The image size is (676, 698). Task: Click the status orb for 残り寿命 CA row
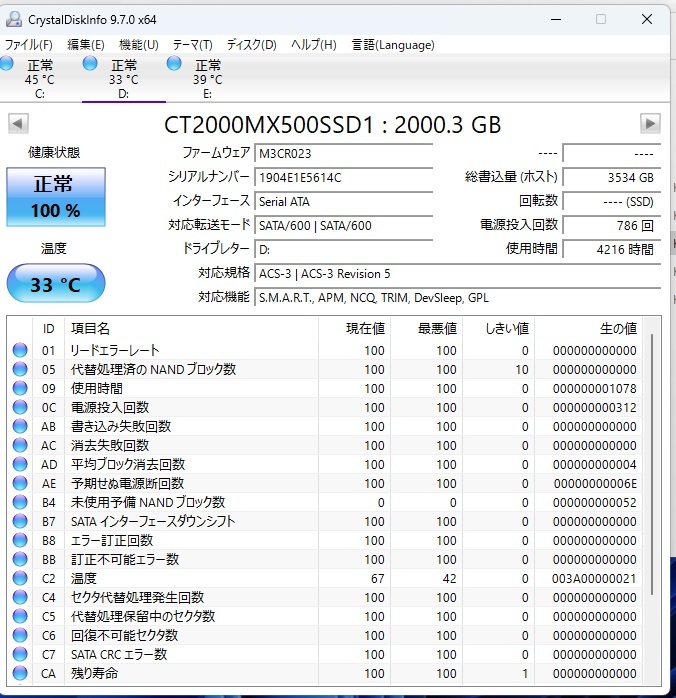[x=20, y=674]
